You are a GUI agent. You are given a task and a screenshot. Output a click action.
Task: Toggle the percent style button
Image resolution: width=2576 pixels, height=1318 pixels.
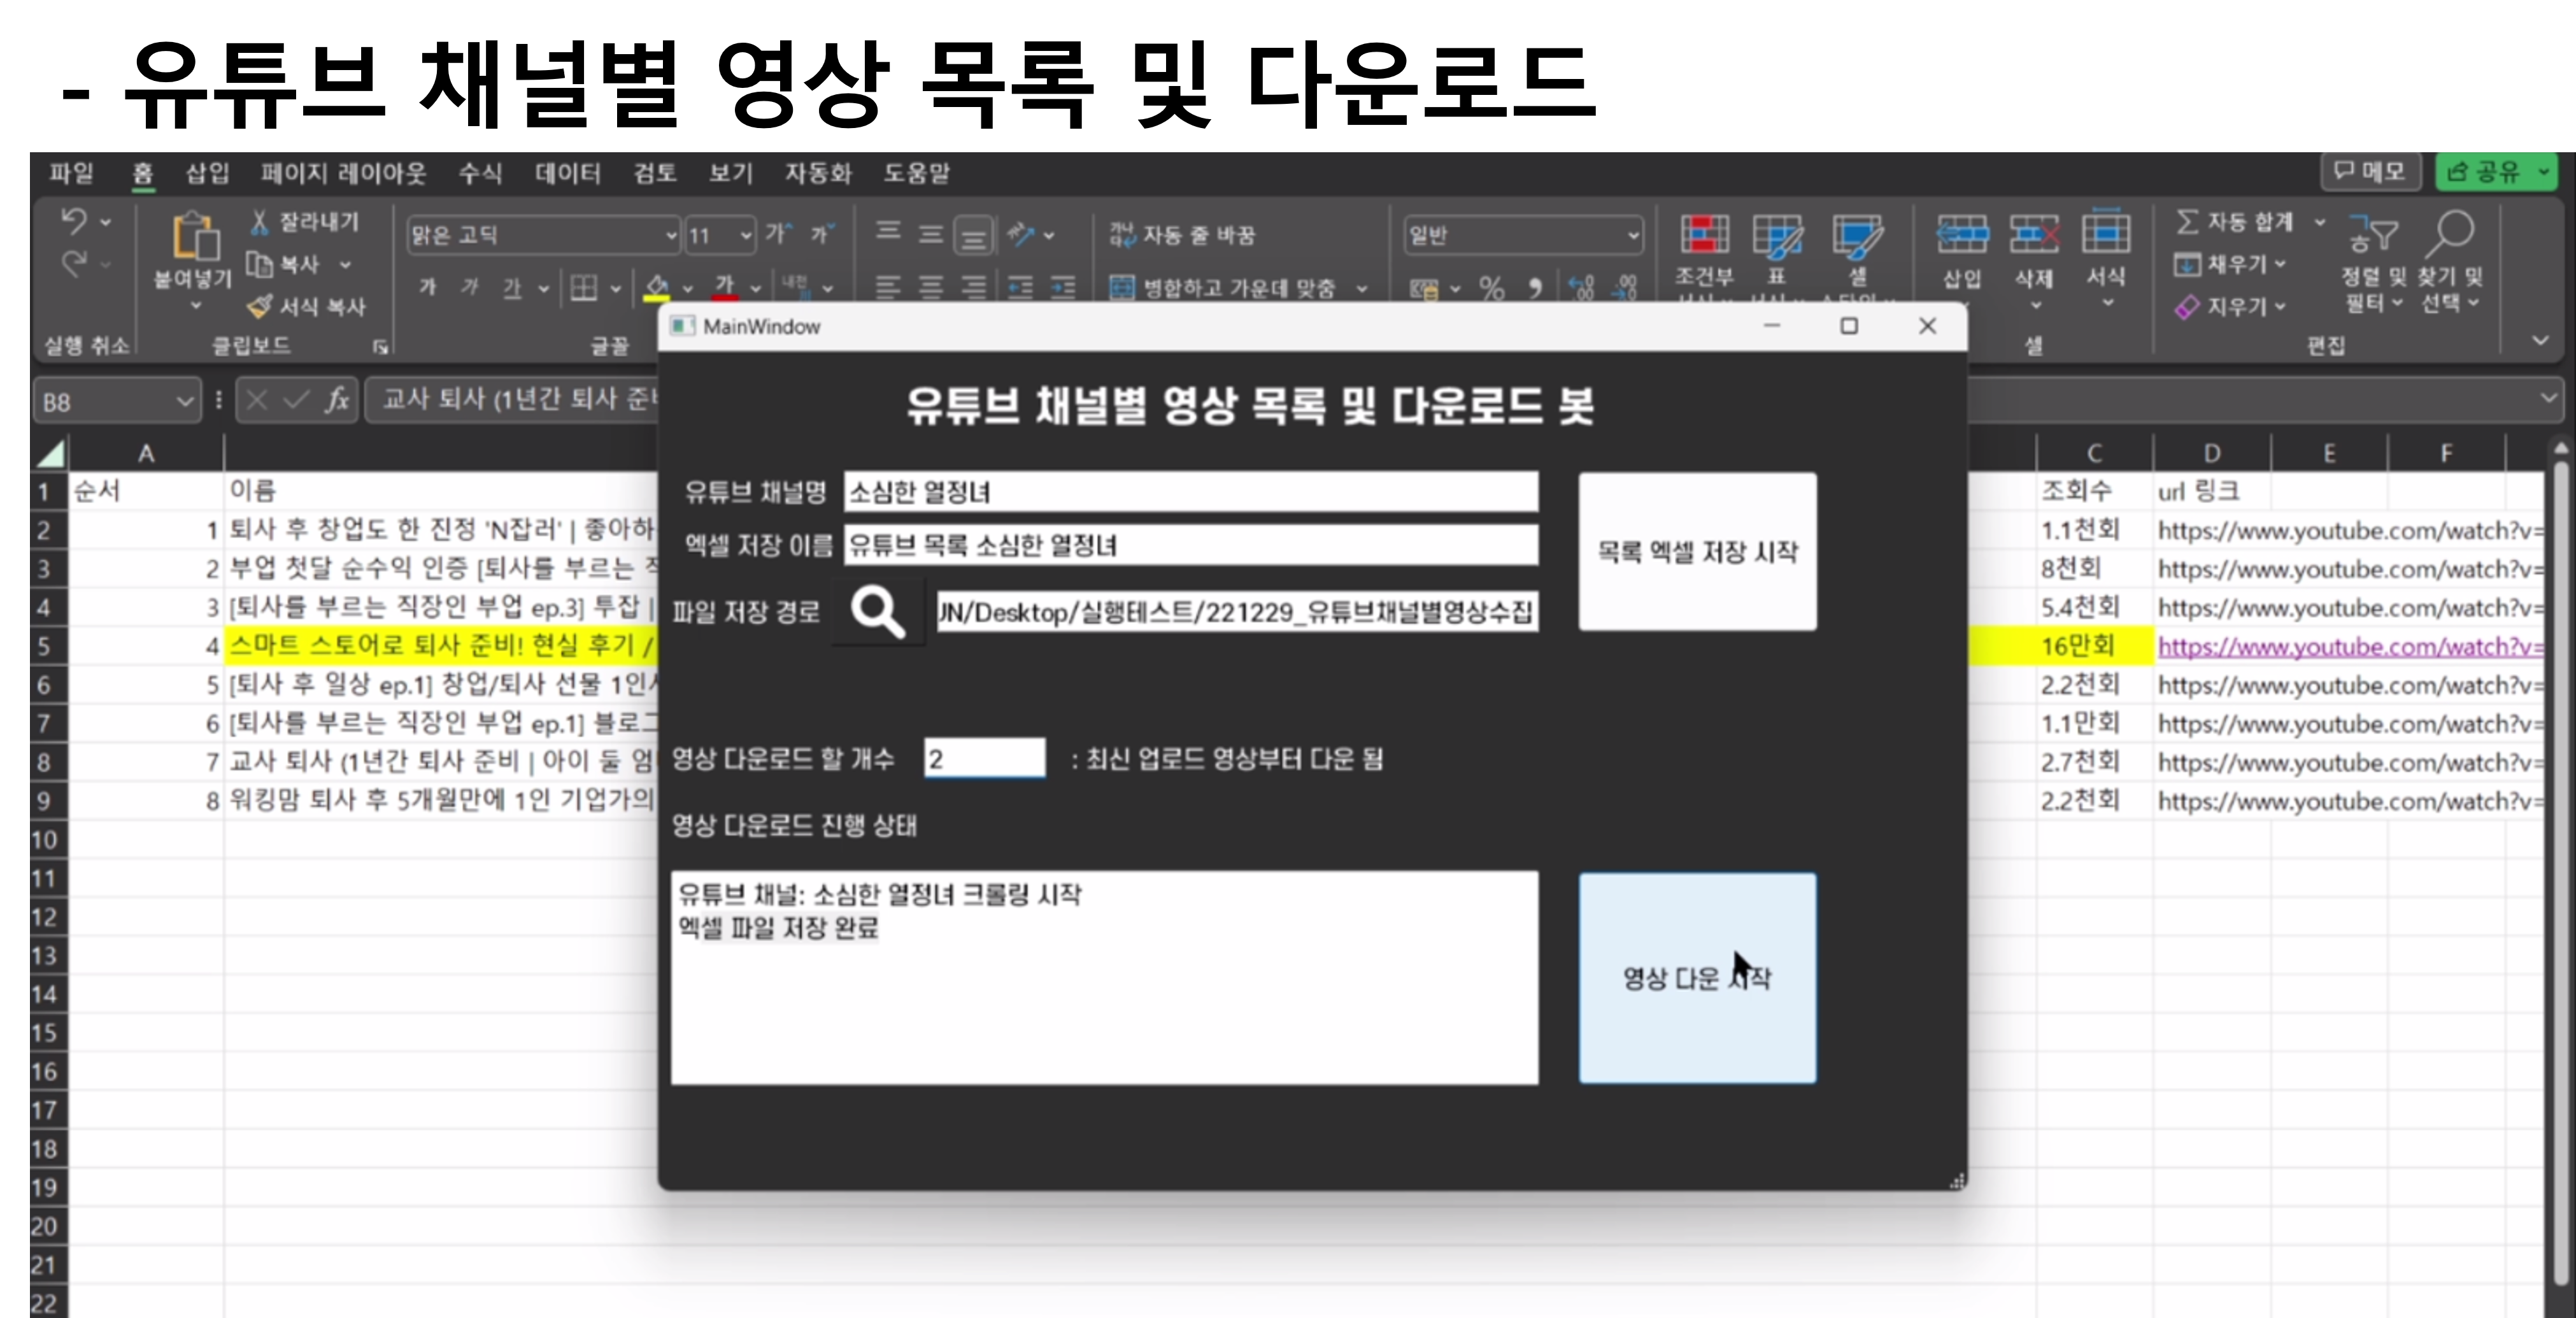coord(1491,289)
